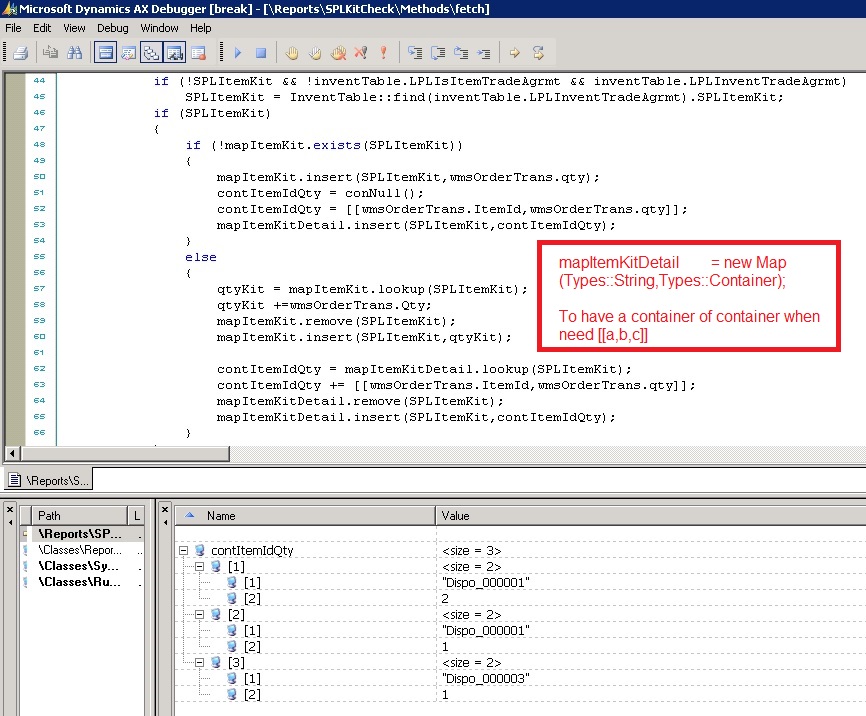
Task: Click the Step Out toolbar icon
Action: coord(461,53)
